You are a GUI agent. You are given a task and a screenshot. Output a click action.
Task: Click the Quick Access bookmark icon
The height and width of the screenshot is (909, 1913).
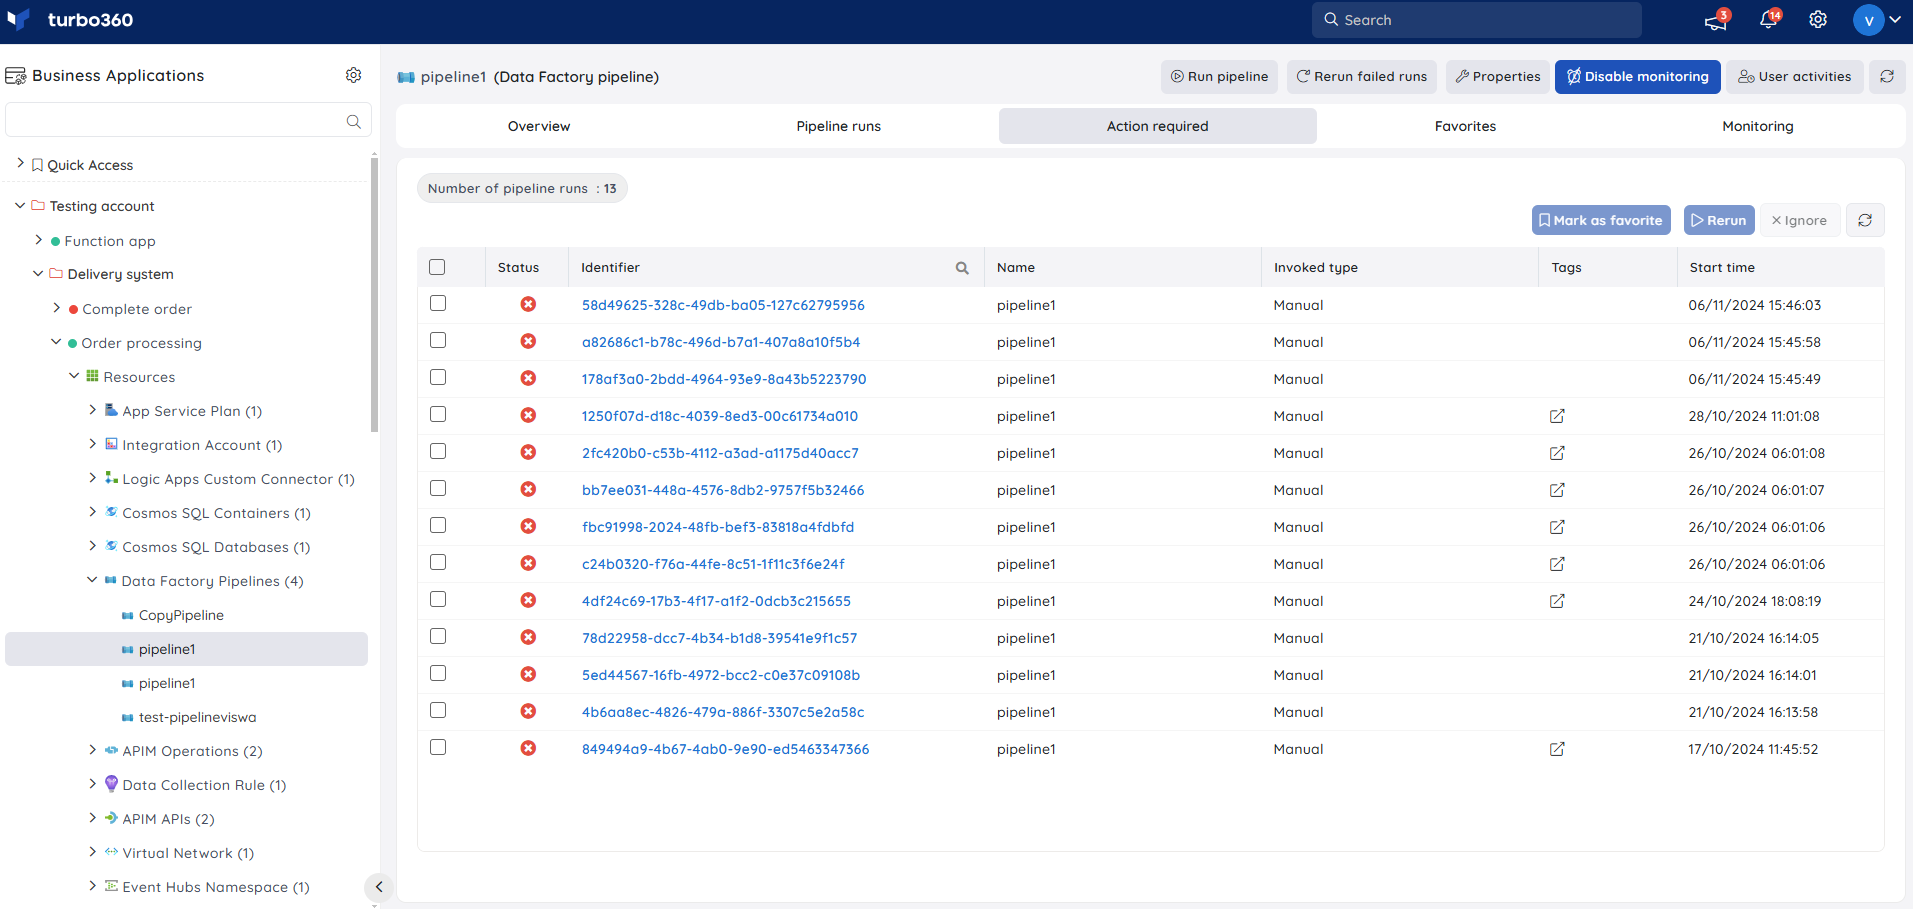(37, 165)
